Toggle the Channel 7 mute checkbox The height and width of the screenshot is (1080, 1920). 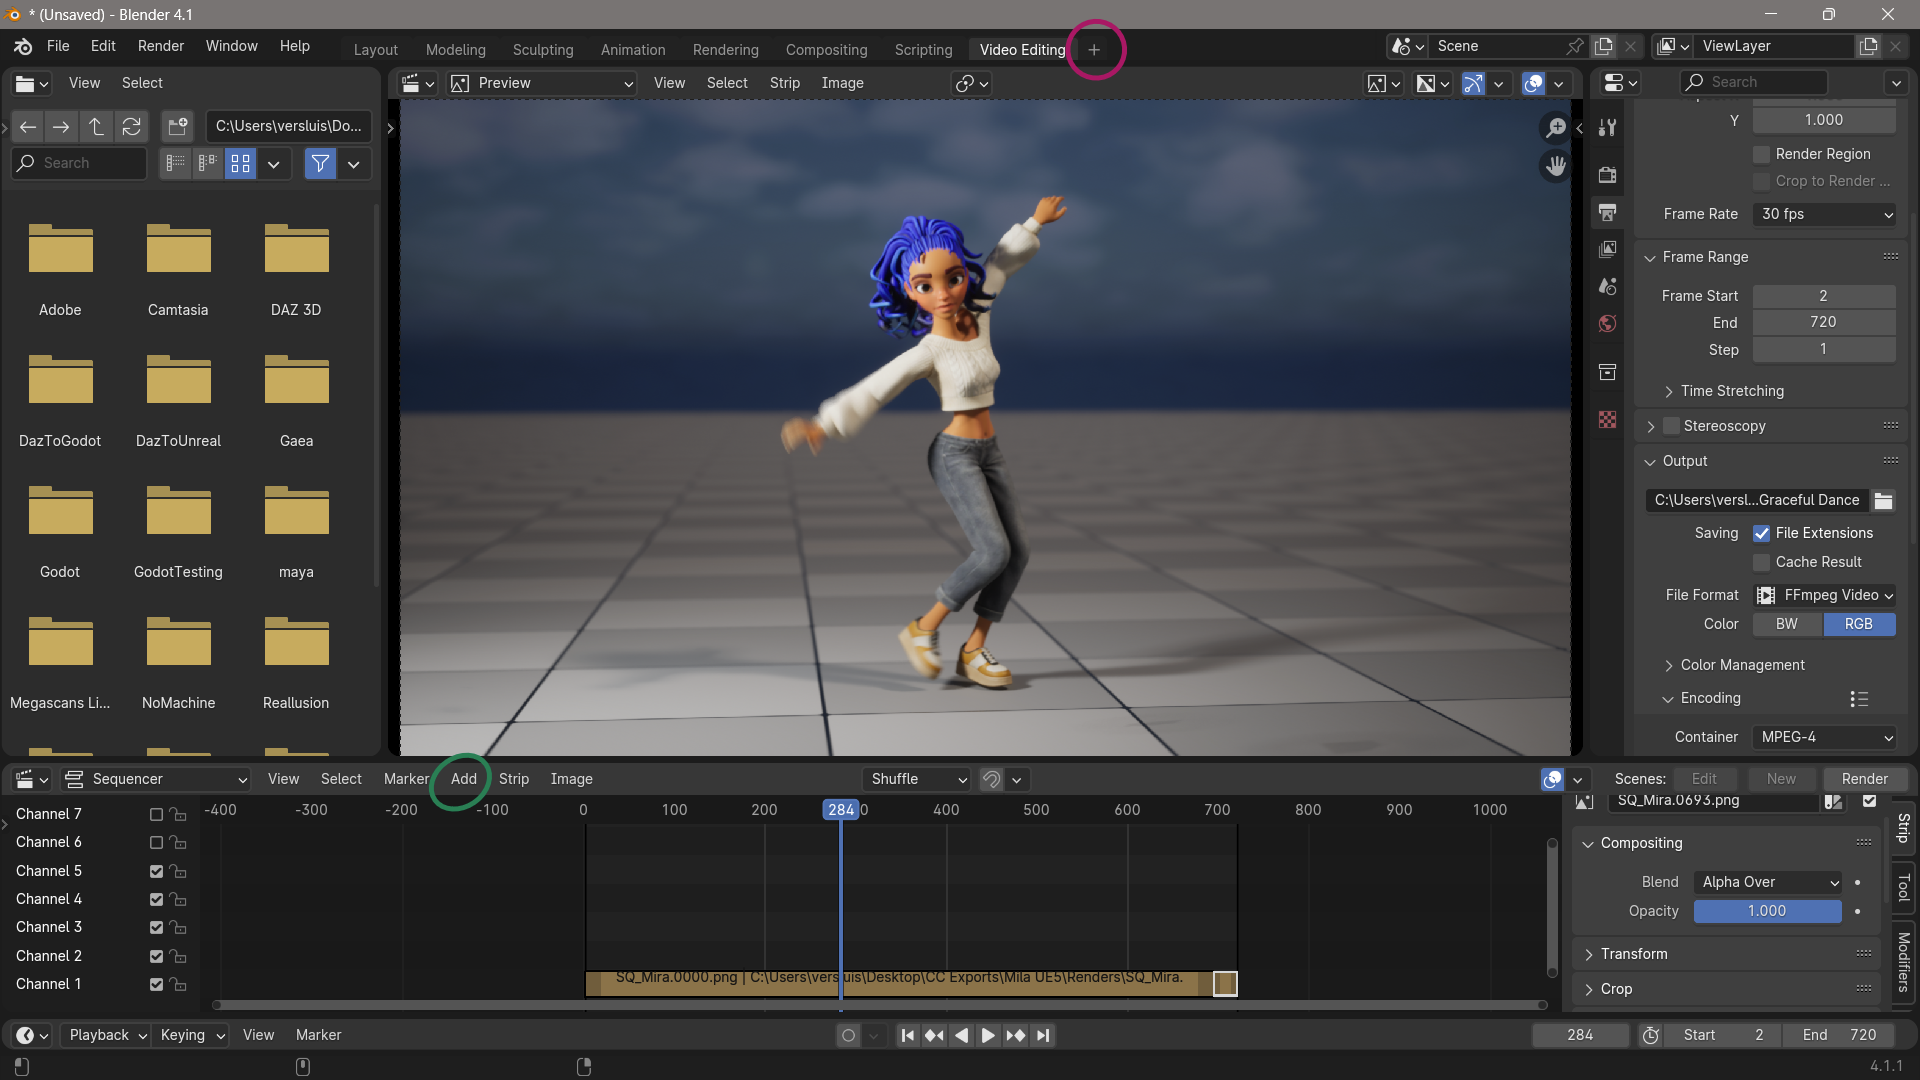(x=156, y=814)
